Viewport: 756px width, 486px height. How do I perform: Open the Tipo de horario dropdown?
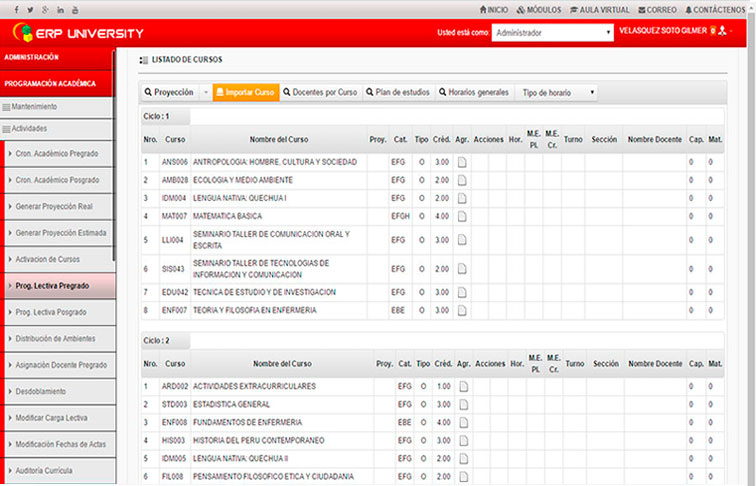pyautogui.click(x=557, y=93)
